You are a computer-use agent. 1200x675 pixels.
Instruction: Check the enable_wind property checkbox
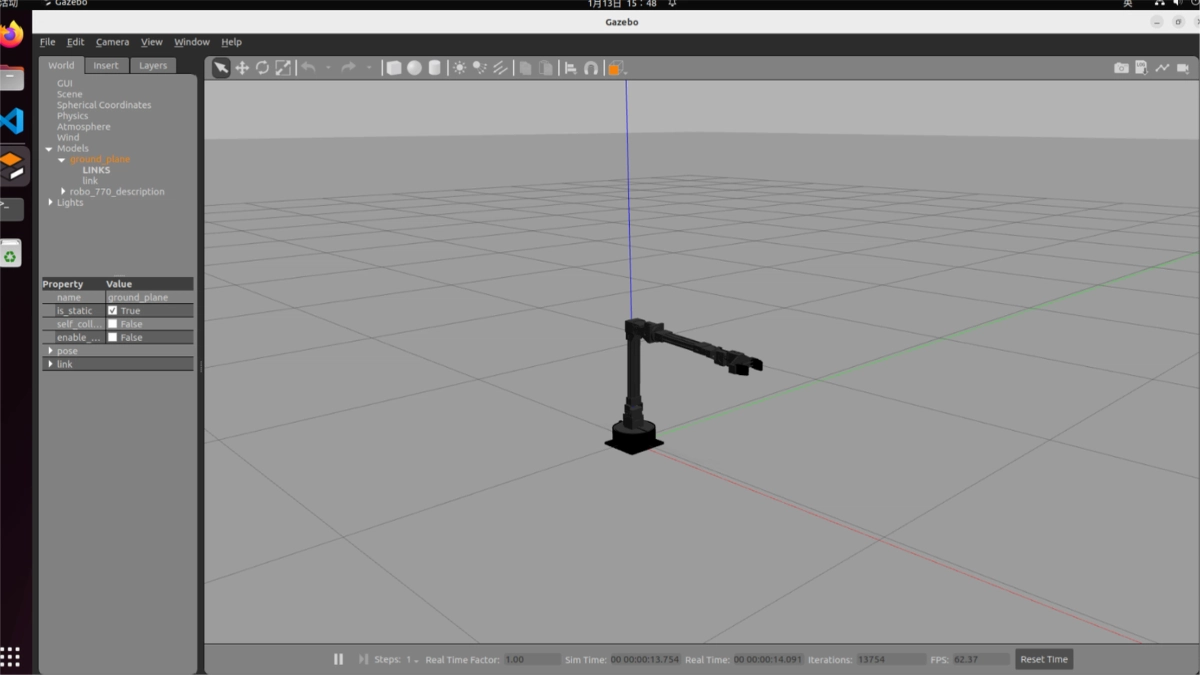[x=113, y=338]
